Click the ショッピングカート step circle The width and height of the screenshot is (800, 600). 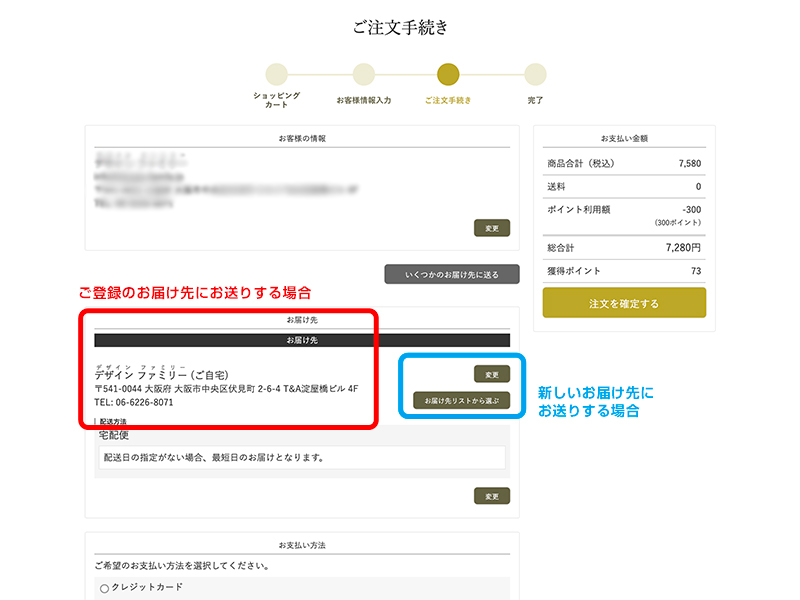276,74
